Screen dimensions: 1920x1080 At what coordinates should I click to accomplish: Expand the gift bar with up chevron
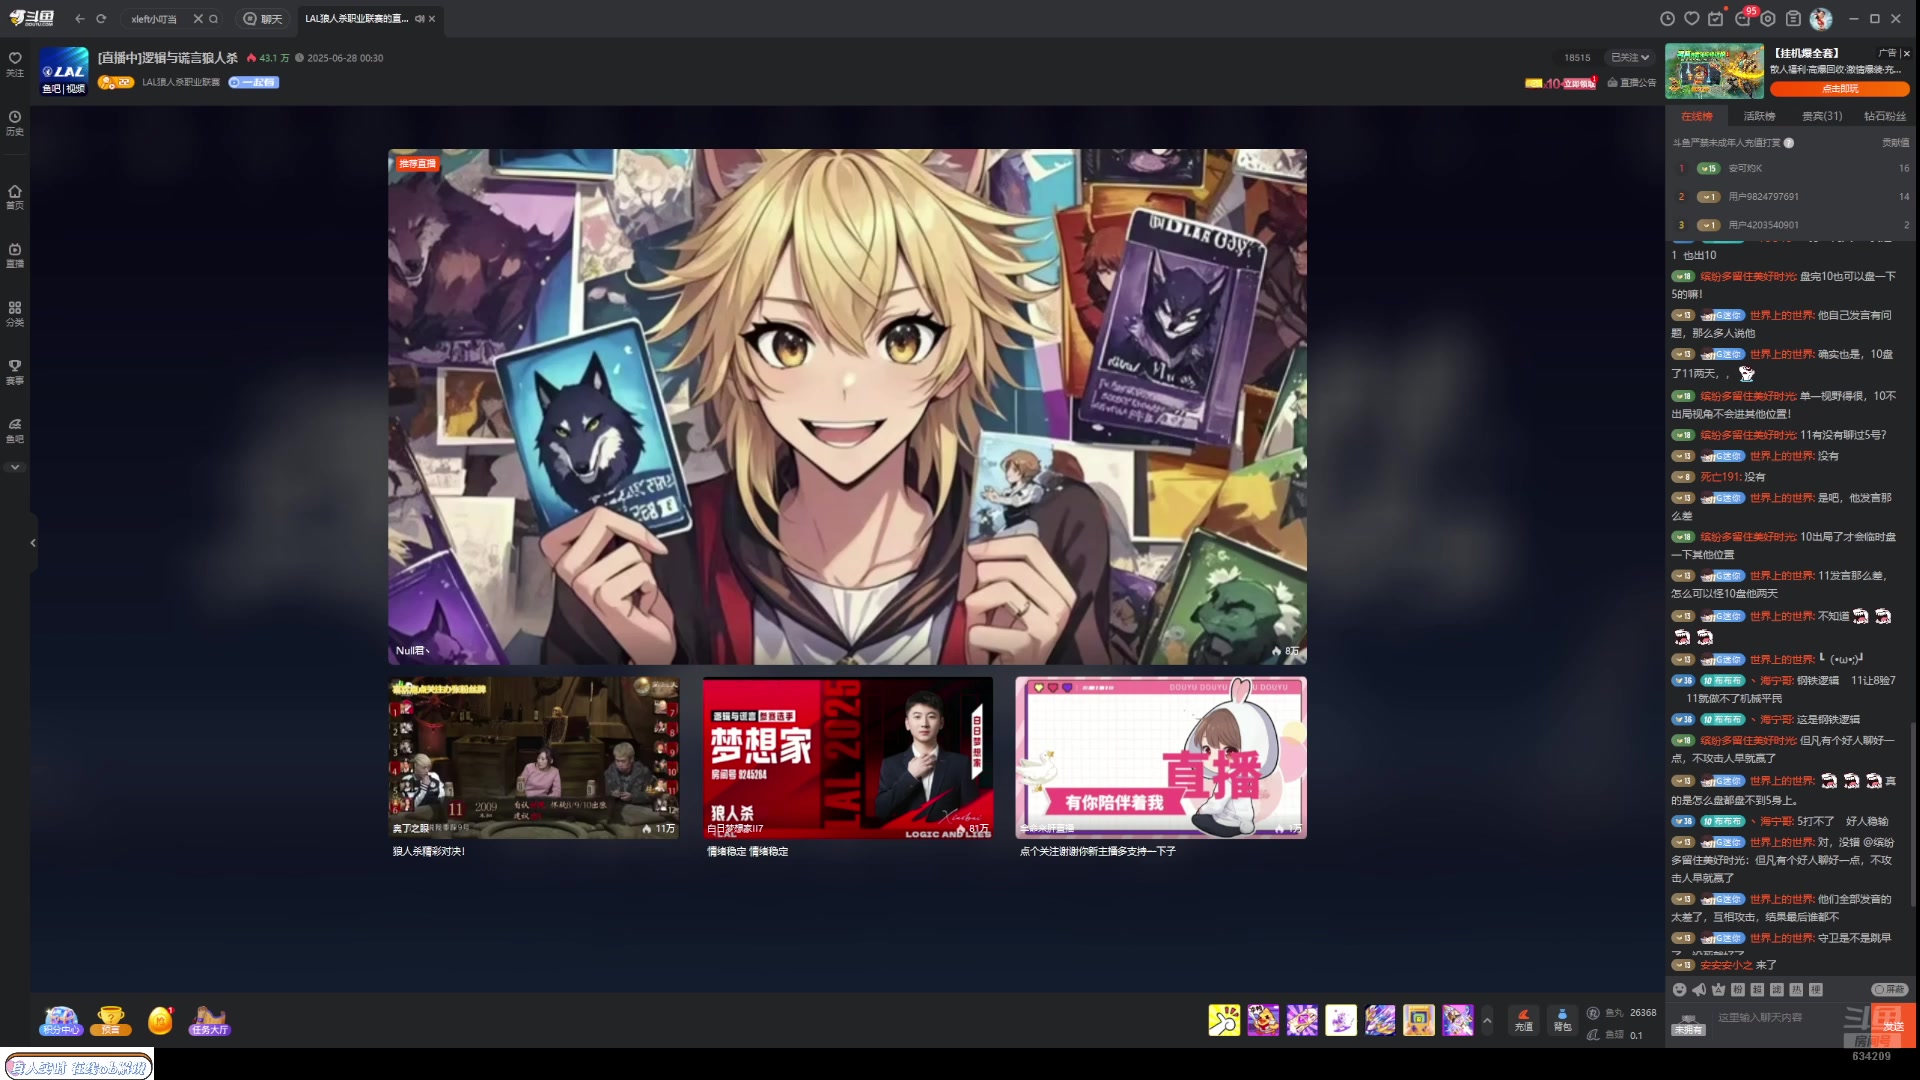[1487, 1020]
